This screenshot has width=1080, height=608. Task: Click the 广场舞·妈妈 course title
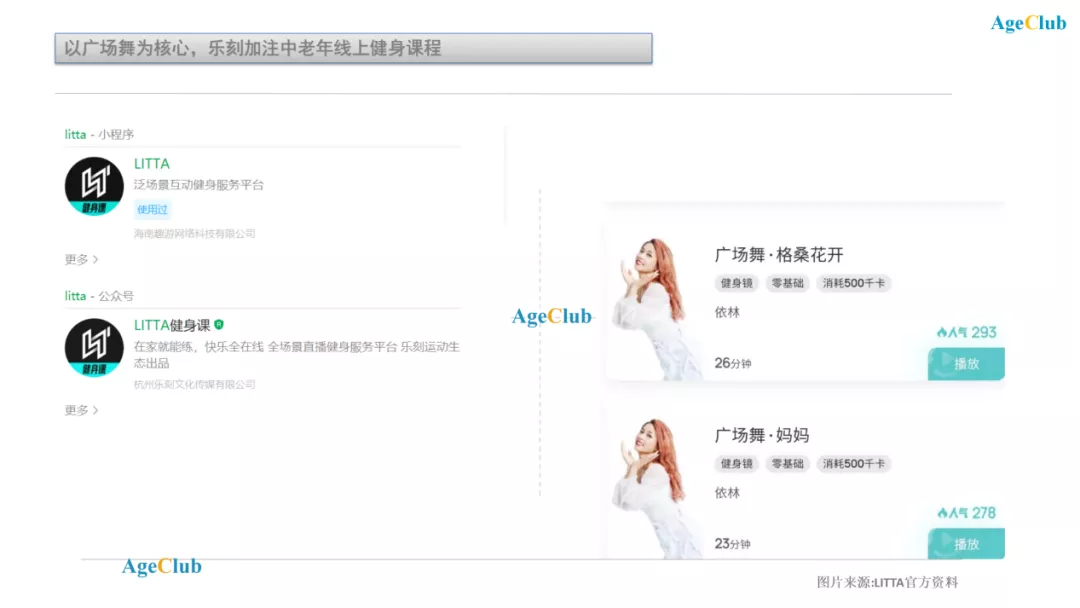761,435
